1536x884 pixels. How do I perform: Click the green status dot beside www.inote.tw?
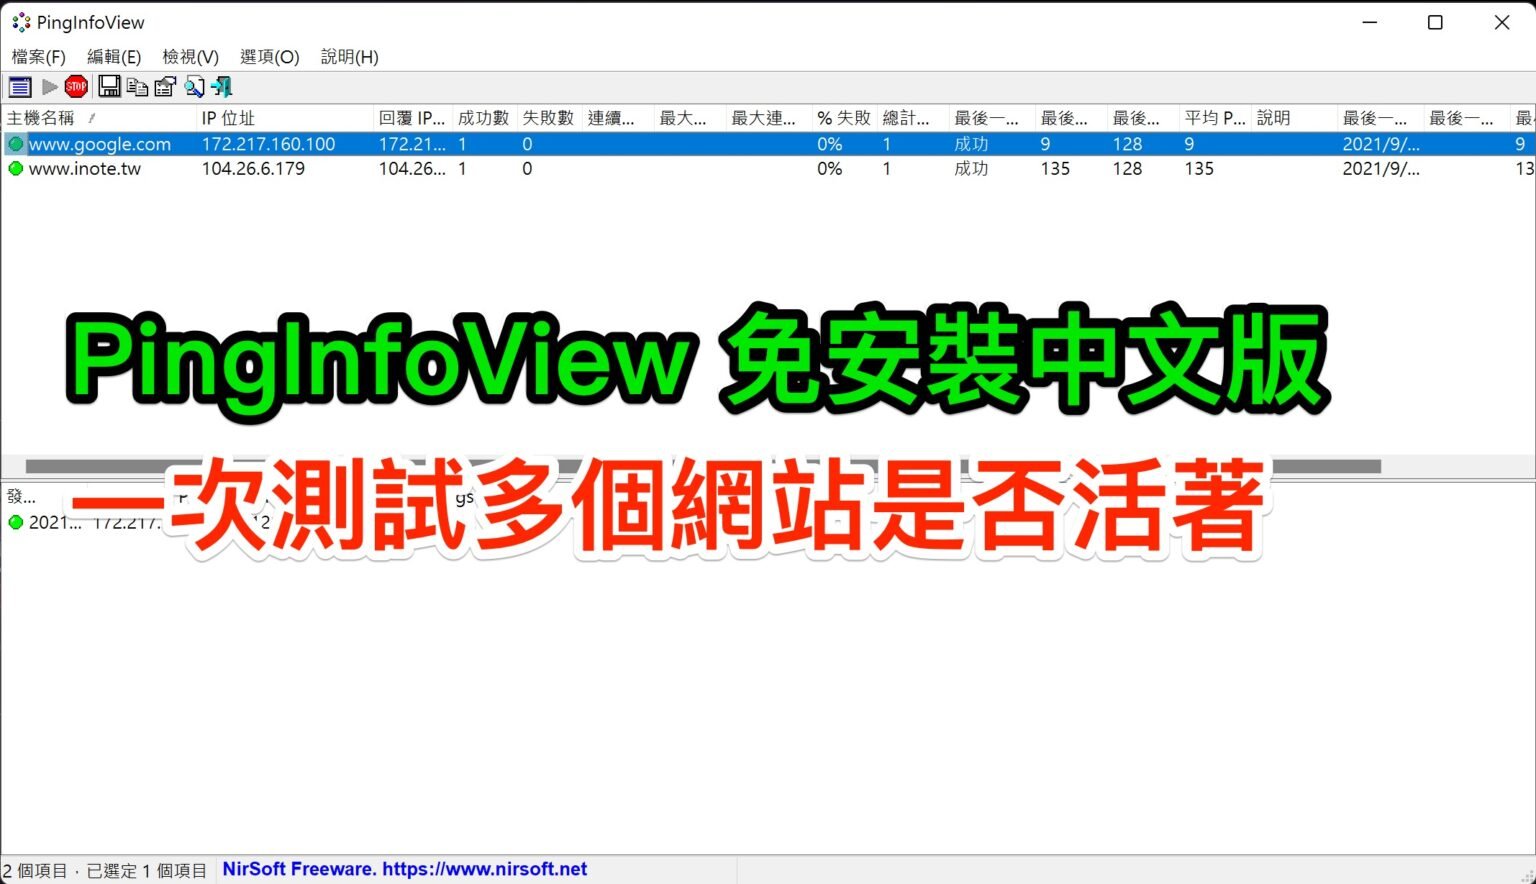point(15,168)
